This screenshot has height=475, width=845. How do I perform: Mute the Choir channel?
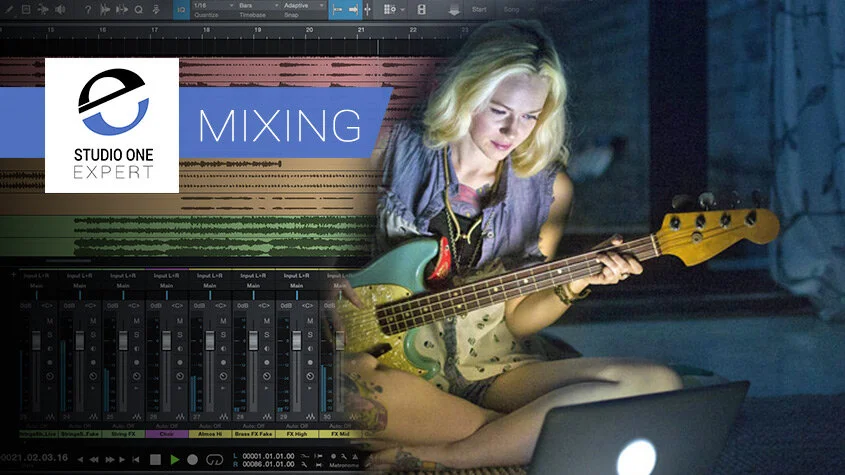click(x=180, y=321)
